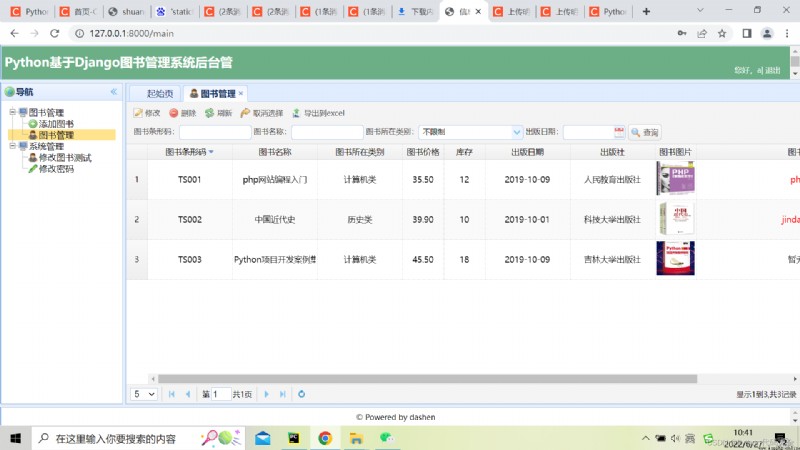Select the TS002 cell
800x450 pixels.
point(189,219)
